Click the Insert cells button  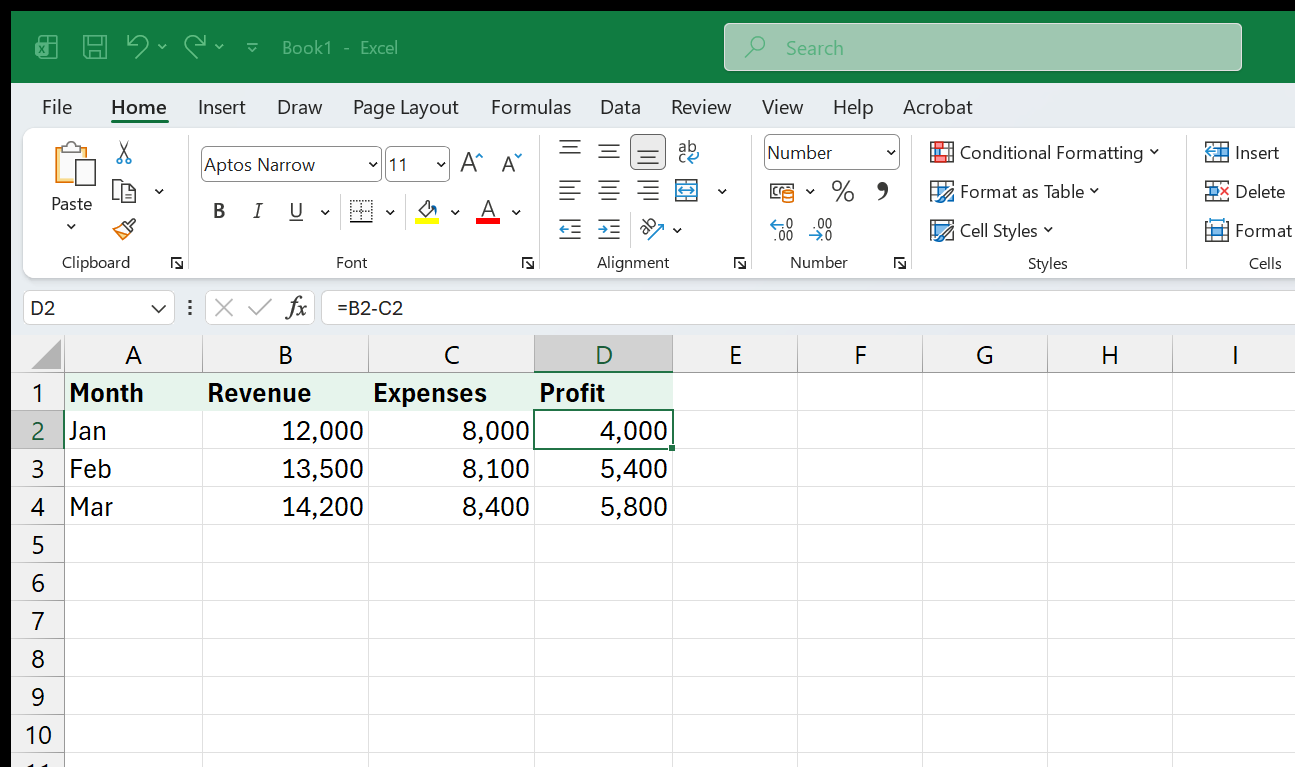pyautogui.click(x=1242, y=152)
